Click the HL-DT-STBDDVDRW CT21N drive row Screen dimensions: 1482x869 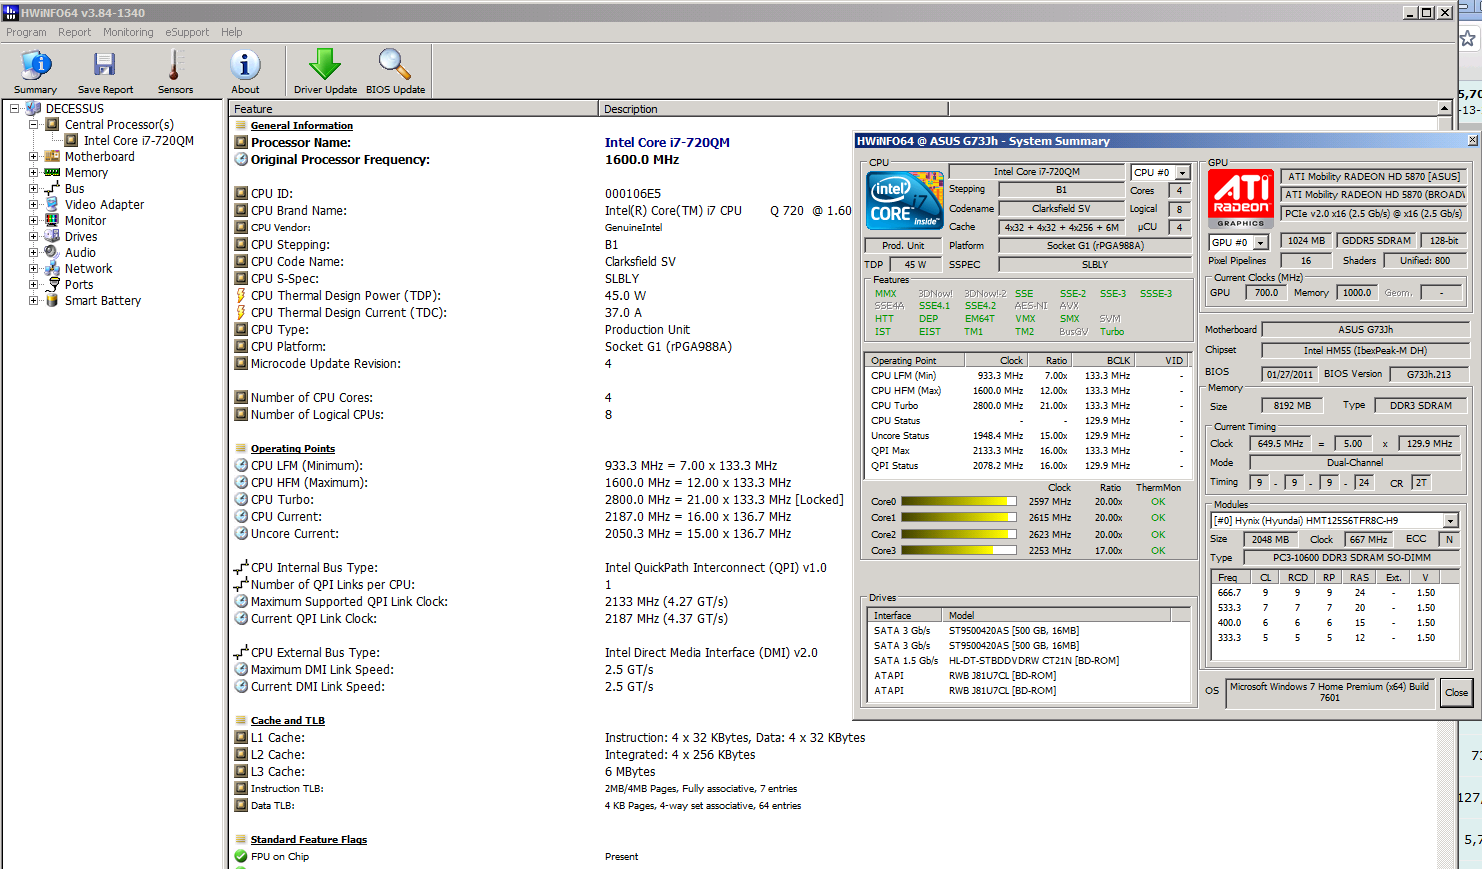[x=1029, y=661]
